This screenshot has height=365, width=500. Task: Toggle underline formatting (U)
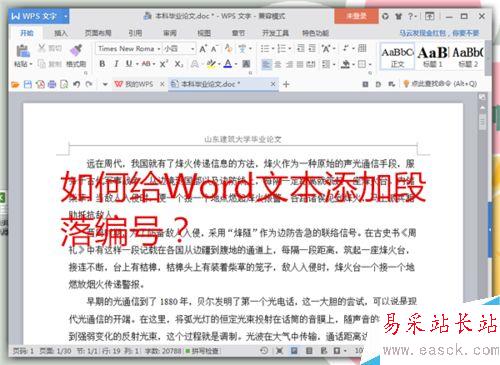click(129, 64)
